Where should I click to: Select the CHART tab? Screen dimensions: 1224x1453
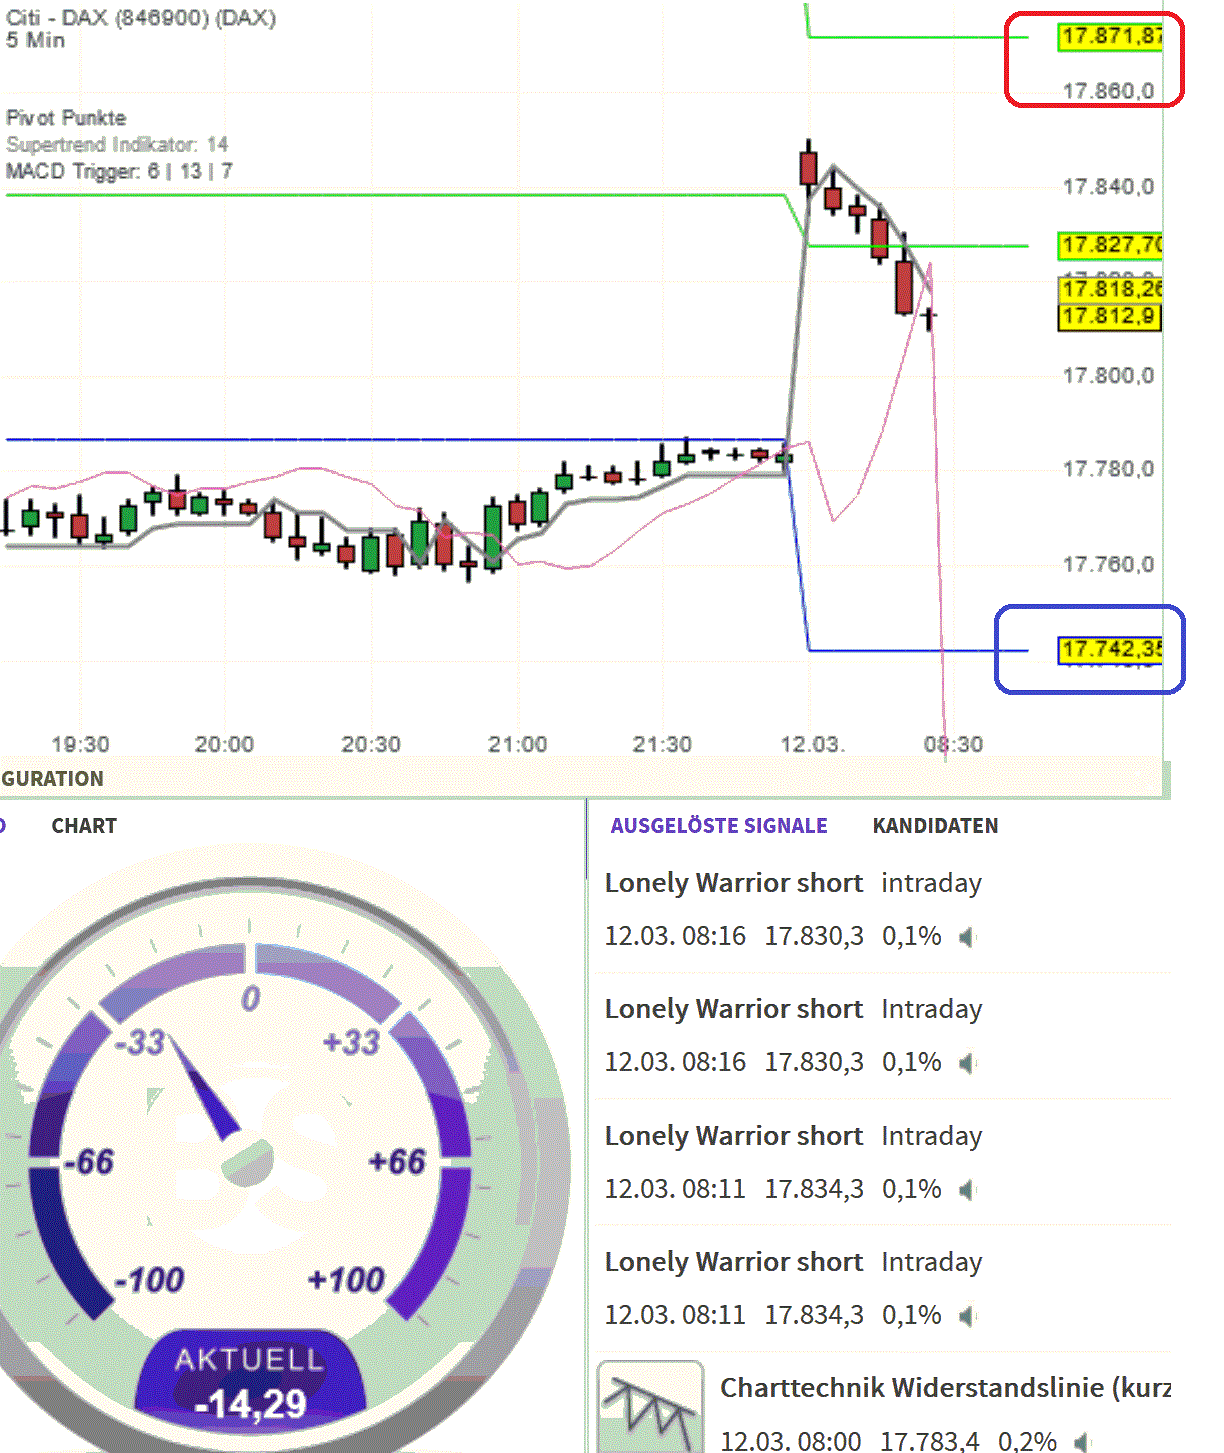point(84,825)
